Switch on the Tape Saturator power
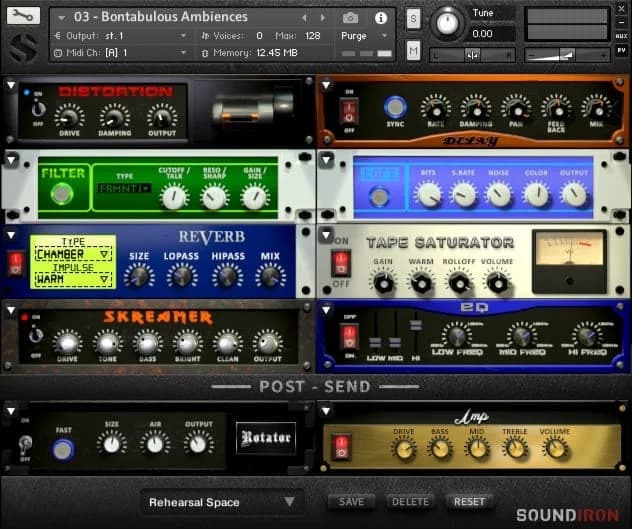The height and width of the screenshot is (529, 632). pos(340,262)
